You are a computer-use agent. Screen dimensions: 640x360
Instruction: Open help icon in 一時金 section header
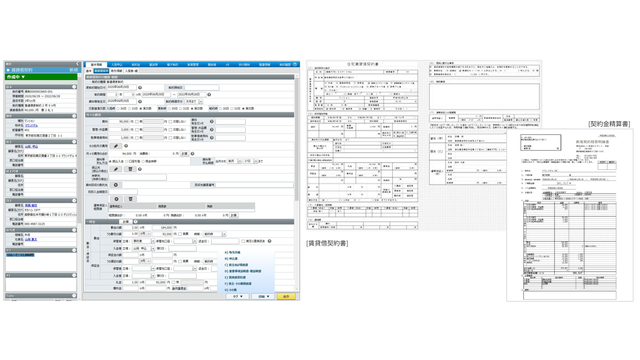(x=136, y=222)
